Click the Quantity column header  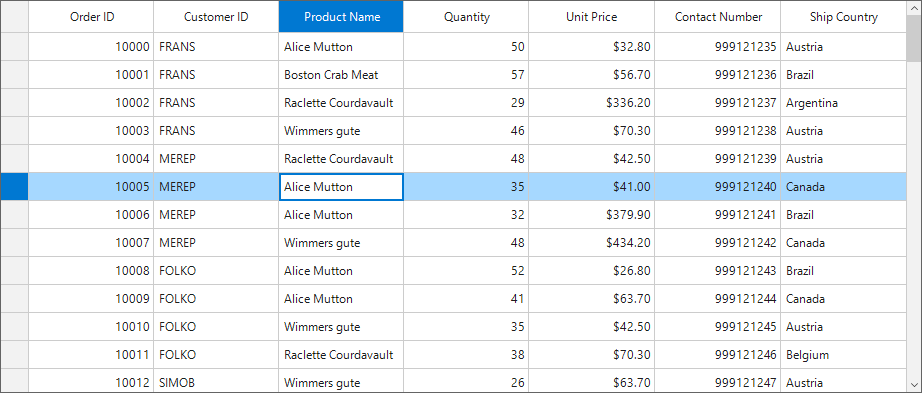pyautogui.click(x=466, y=16)
